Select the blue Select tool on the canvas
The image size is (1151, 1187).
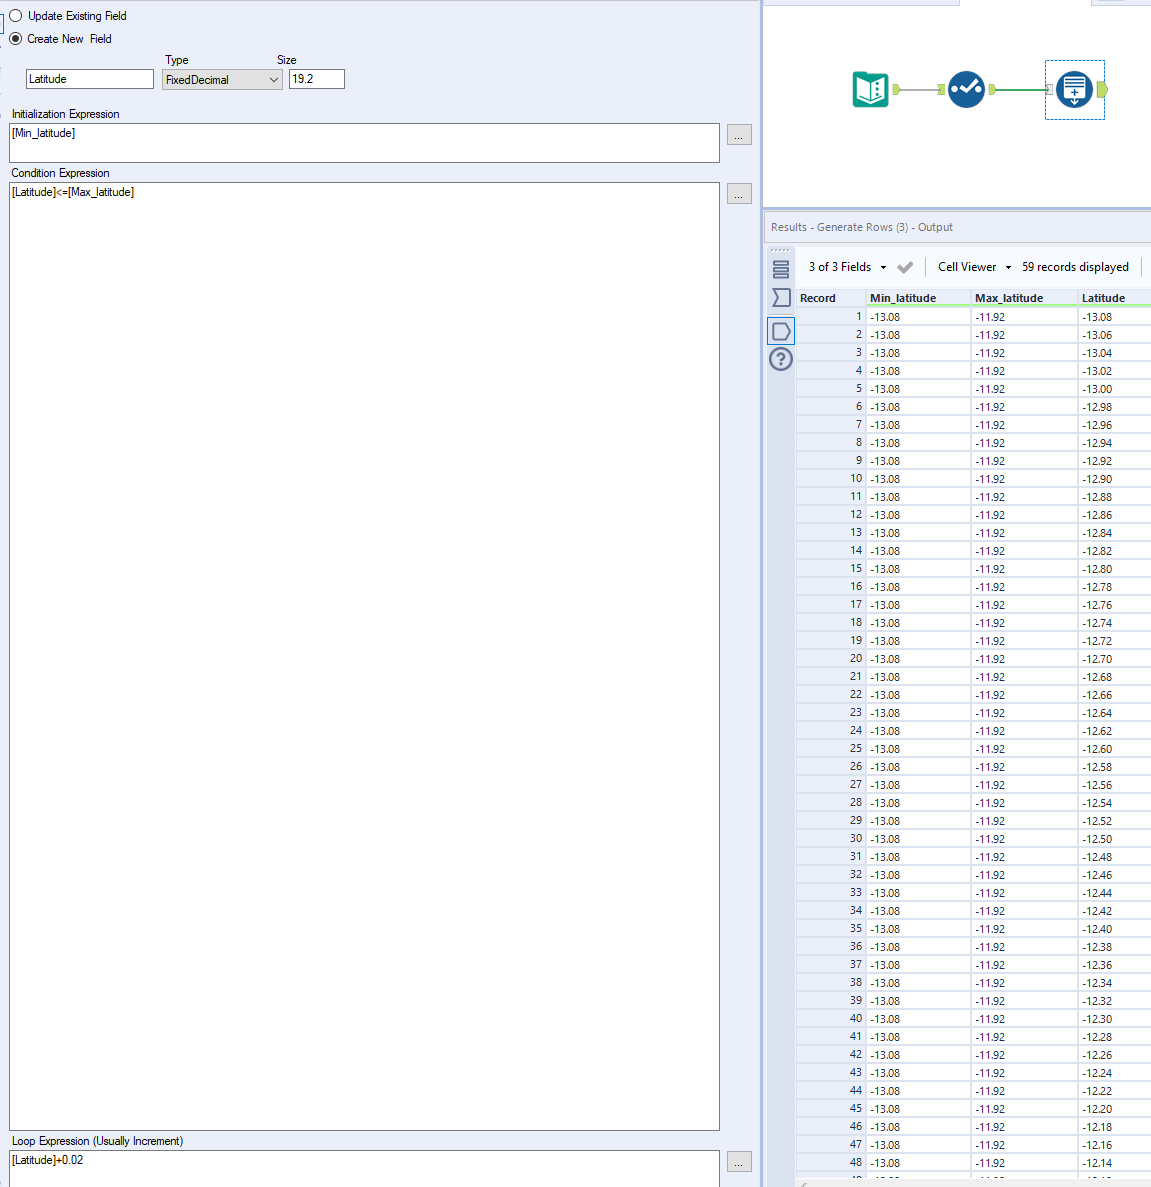tap(966, 89)
